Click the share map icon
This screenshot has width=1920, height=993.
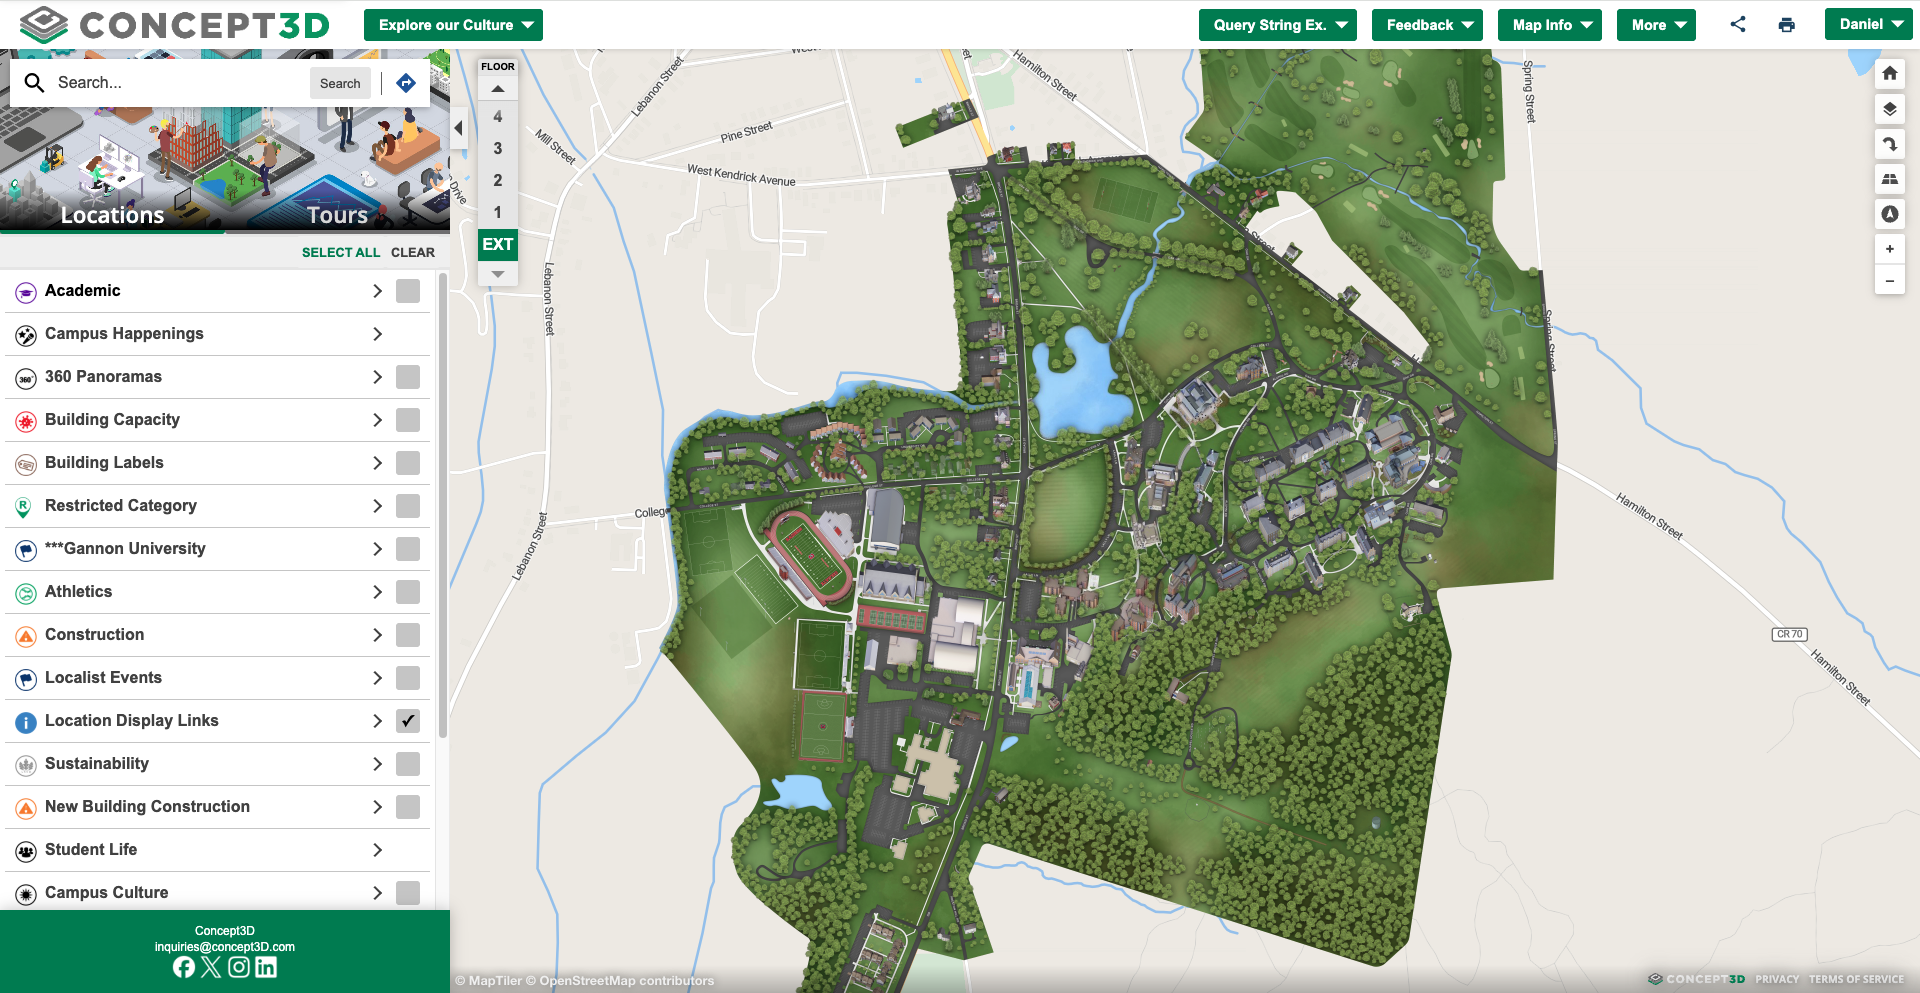pos(1738,25)
